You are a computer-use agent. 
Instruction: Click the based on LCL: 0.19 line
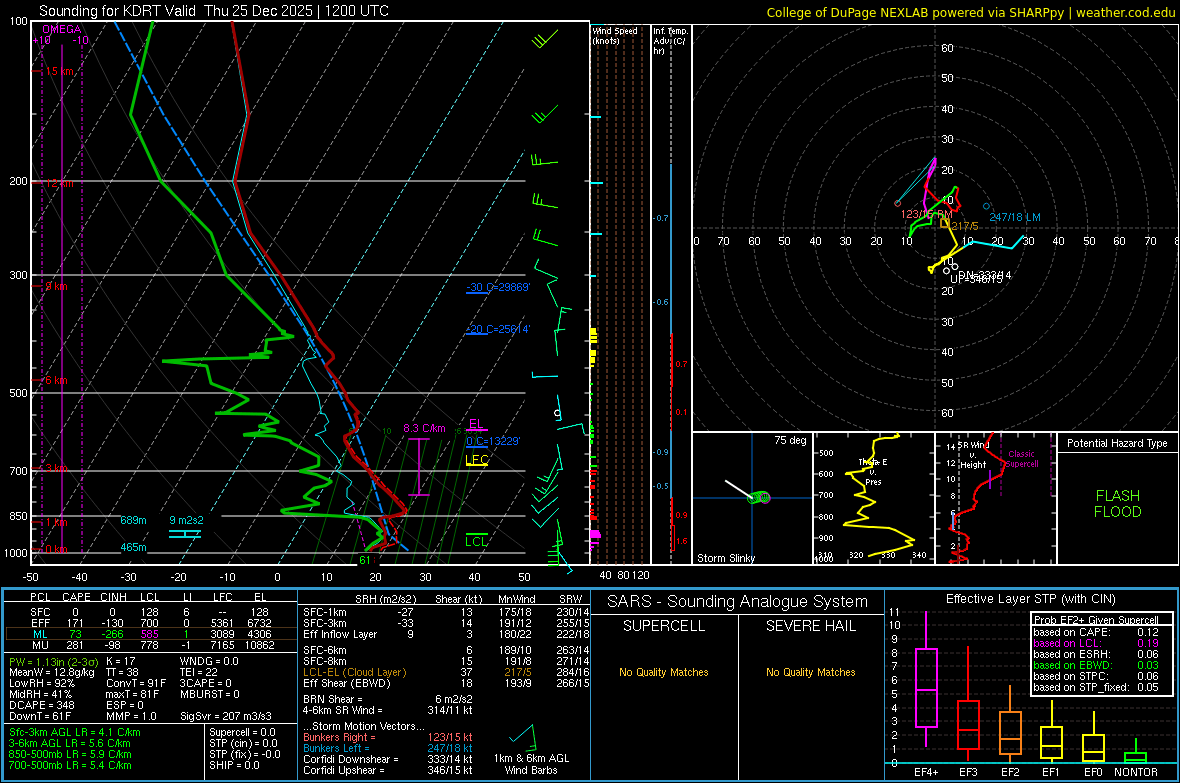[x=1096, y=643]
